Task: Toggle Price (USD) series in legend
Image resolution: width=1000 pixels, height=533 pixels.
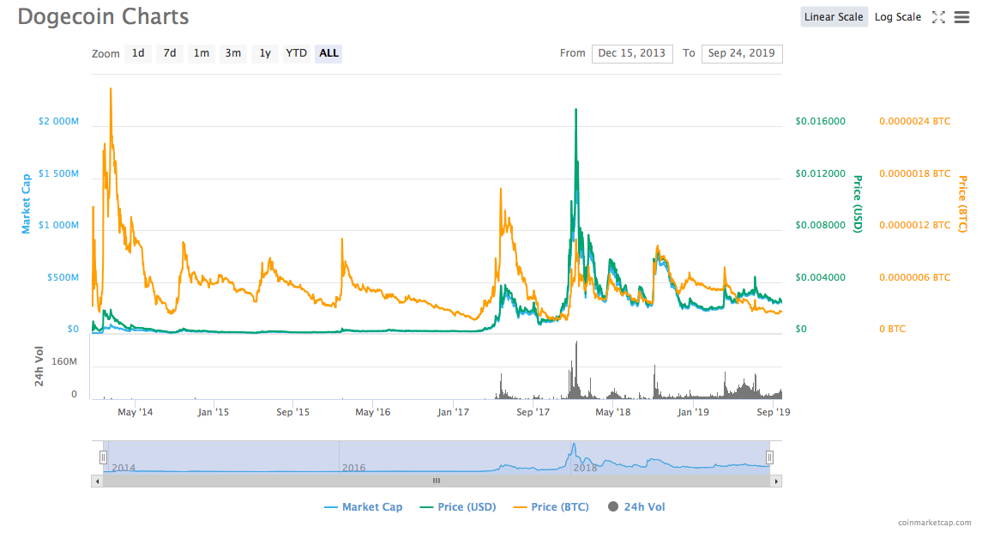Action: pyautogui.click(x=458, y=507)
